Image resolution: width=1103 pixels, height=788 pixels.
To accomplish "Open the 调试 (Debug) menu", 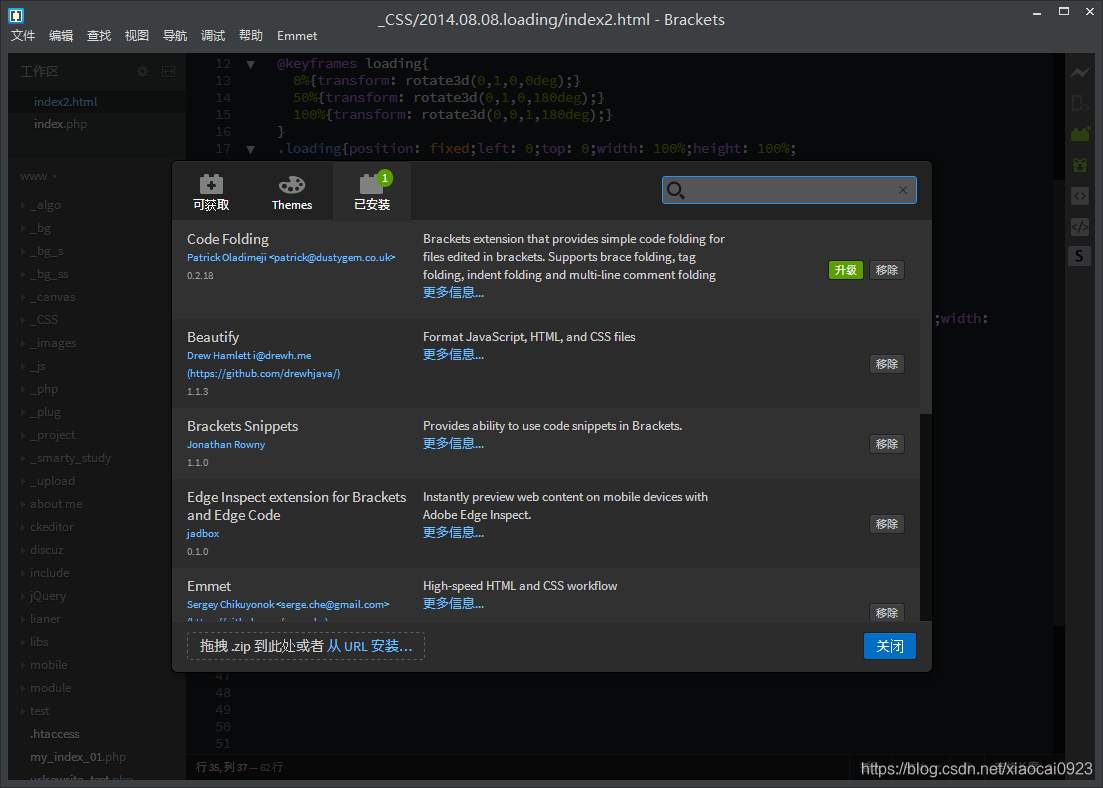I will (213, 36).
